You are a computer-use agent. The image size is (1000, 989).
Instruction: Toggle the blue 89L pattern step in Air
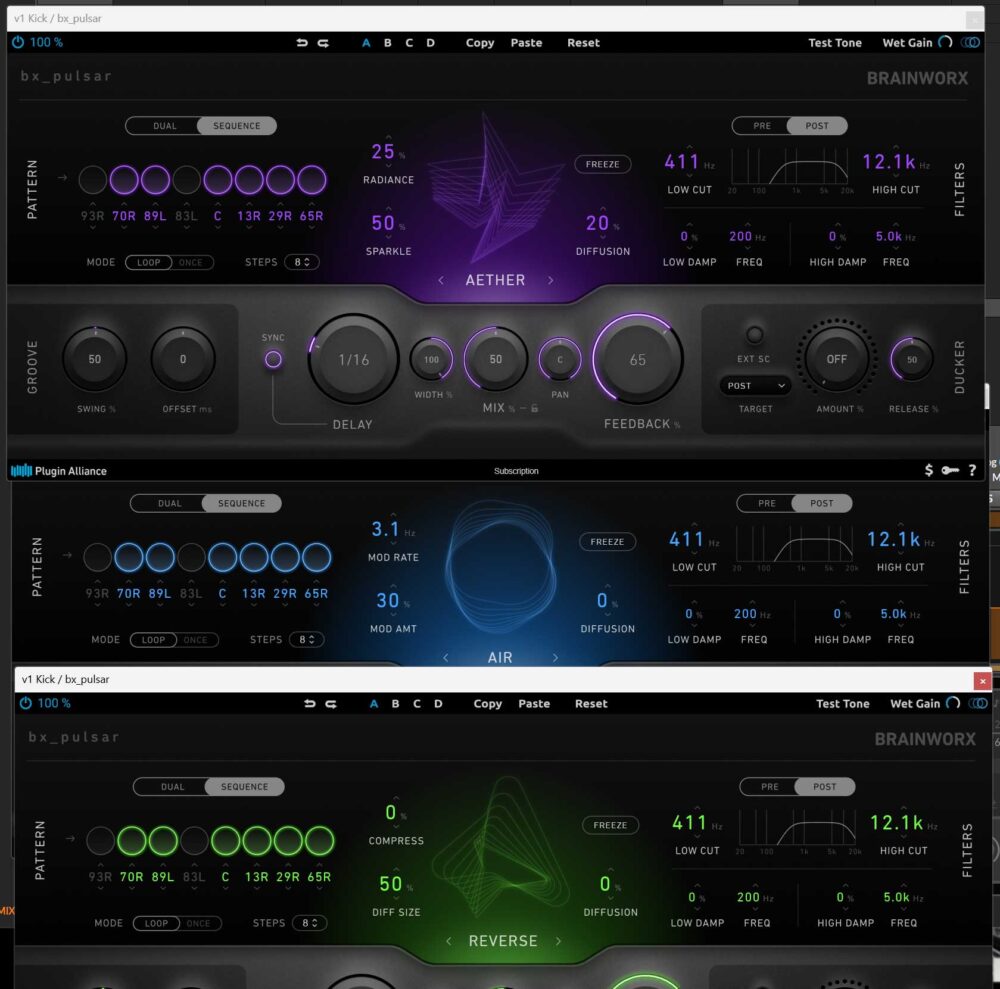click(160, 557)
